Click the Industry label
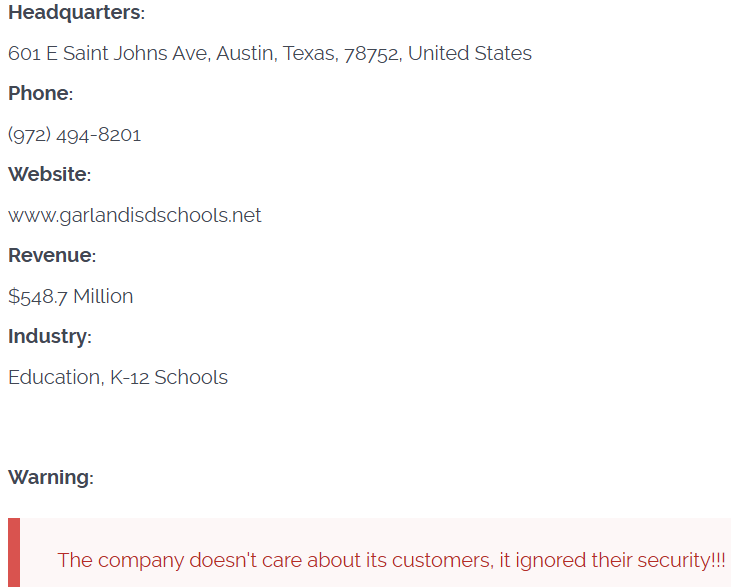 click(49, 337)
